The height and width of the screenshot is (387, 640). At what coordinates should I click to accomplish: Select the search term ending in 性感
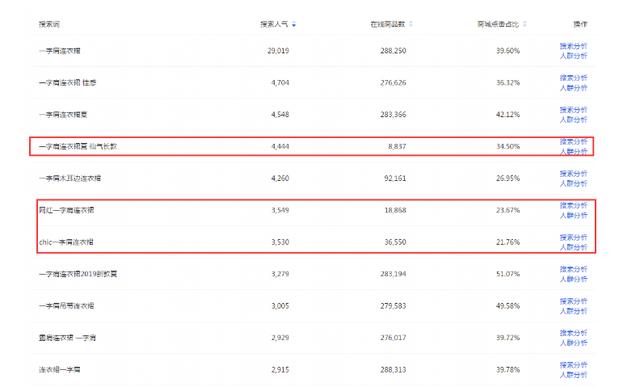pyautogui.click(x=67, y=82)
